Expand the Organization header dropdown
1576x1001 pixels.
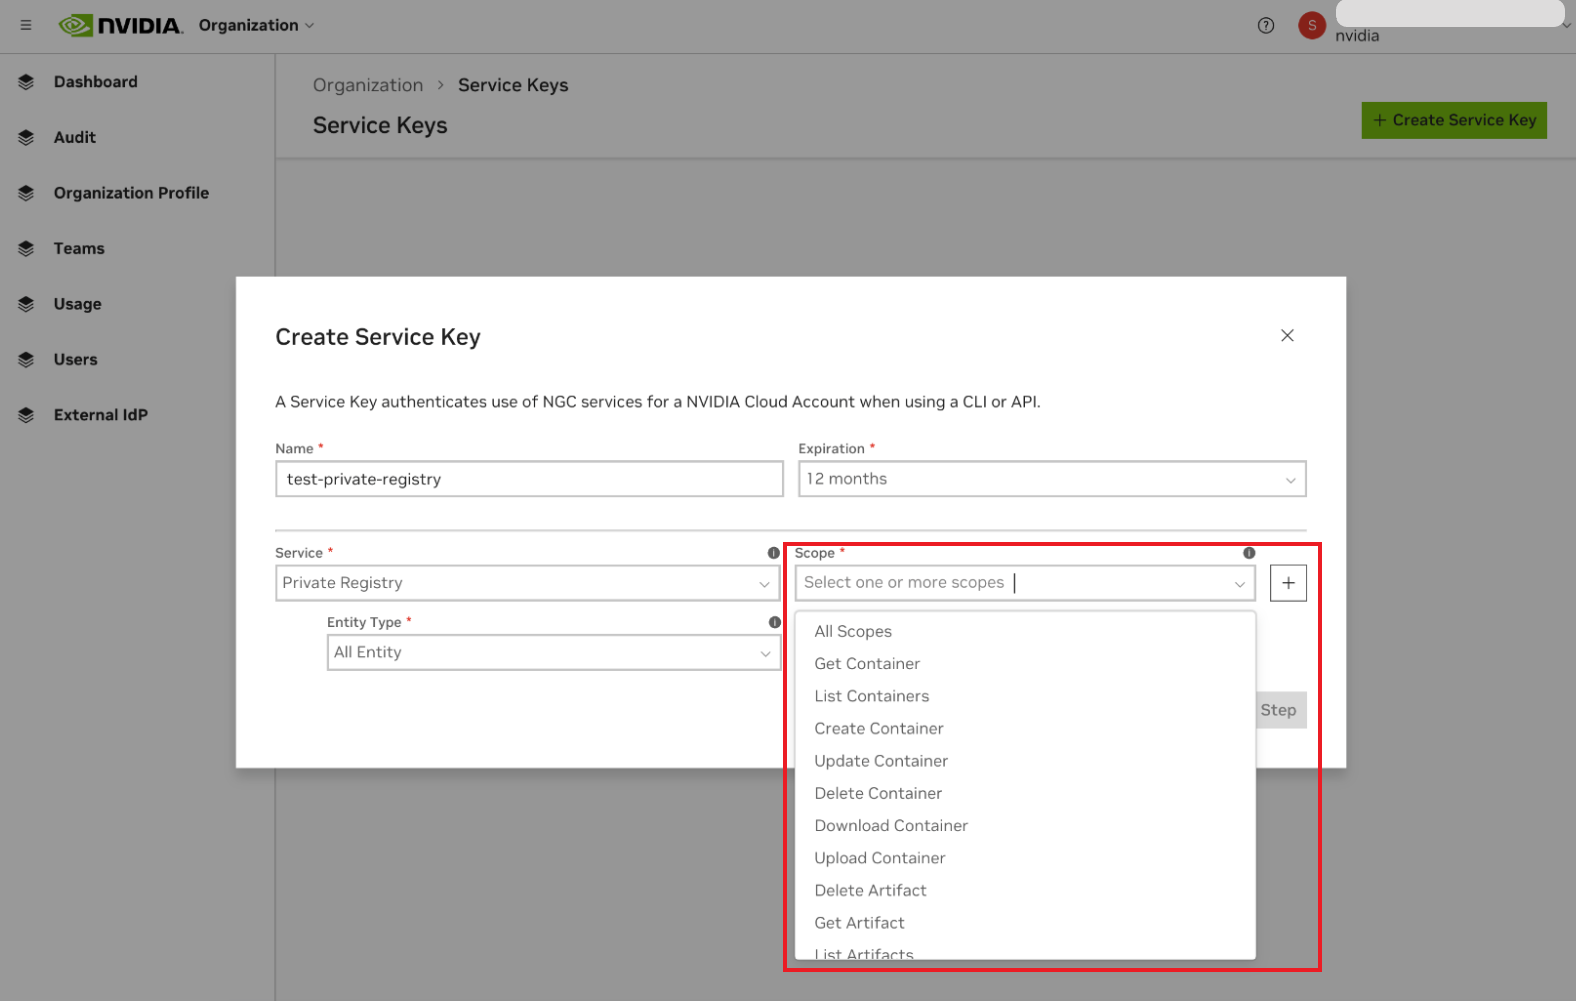click(x=256, y=25)
